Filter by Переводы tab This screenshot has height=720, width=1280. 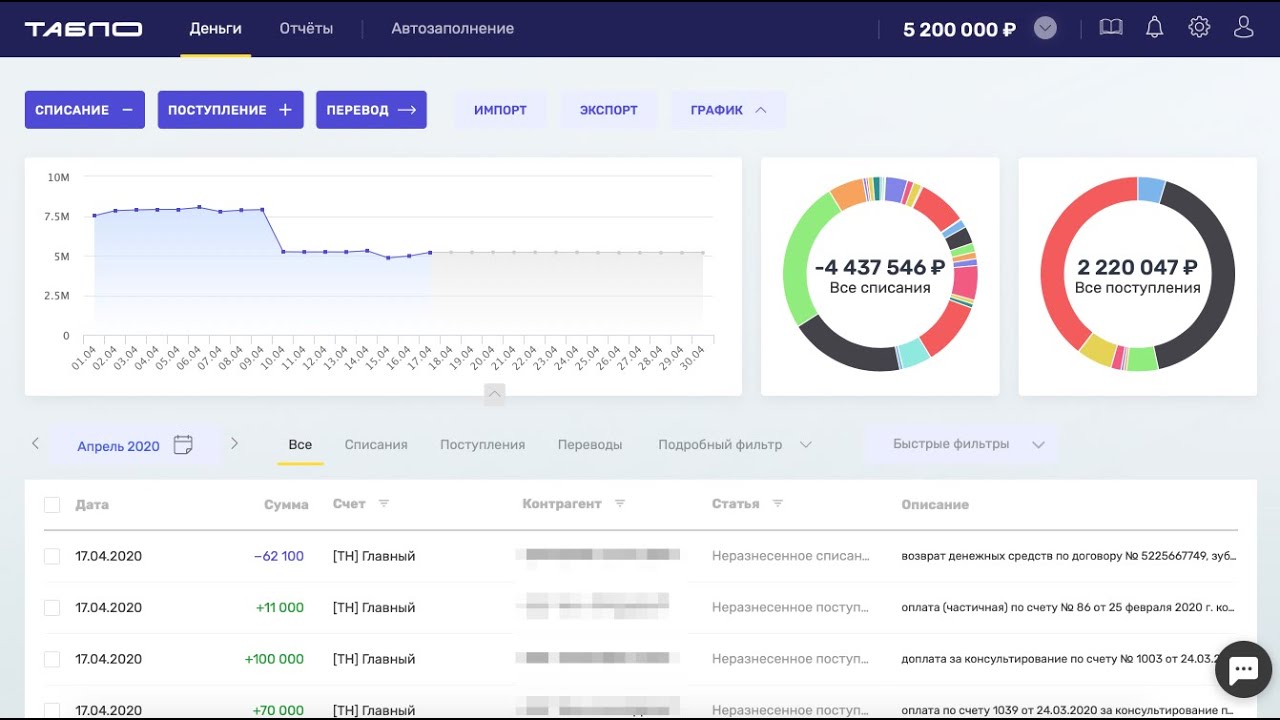tap(590, 444)
